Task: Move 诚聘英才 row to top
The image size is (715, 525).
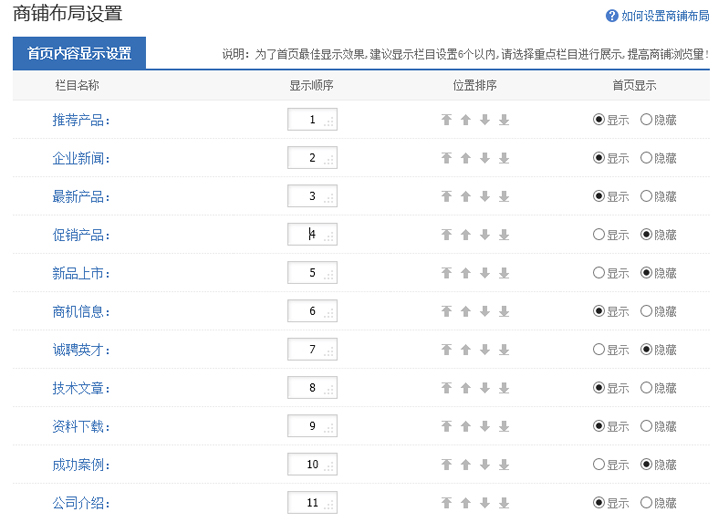Action: (x=446, y=350)
